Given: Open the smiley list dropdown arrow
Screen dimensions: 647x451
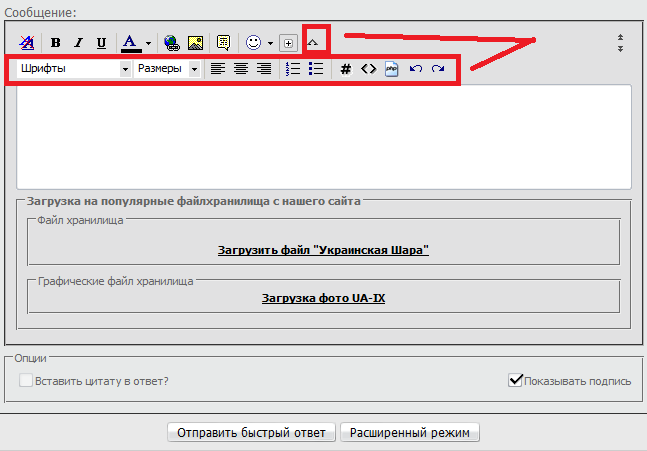Looking at the screenshot, I should (270, 43).
